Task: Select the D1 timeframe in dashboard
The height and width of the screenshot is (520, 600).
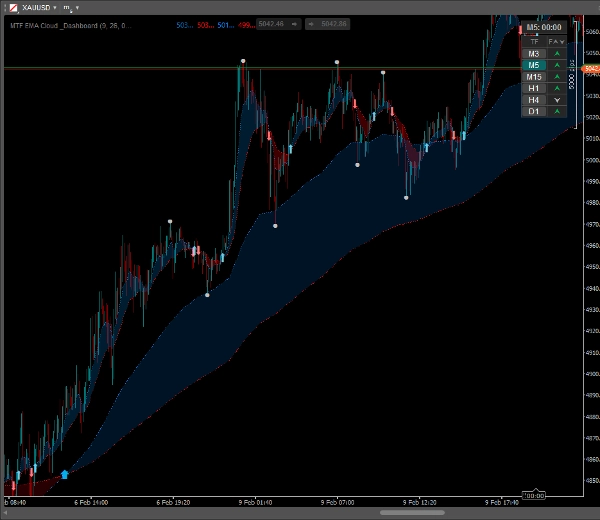Action: 534,112
